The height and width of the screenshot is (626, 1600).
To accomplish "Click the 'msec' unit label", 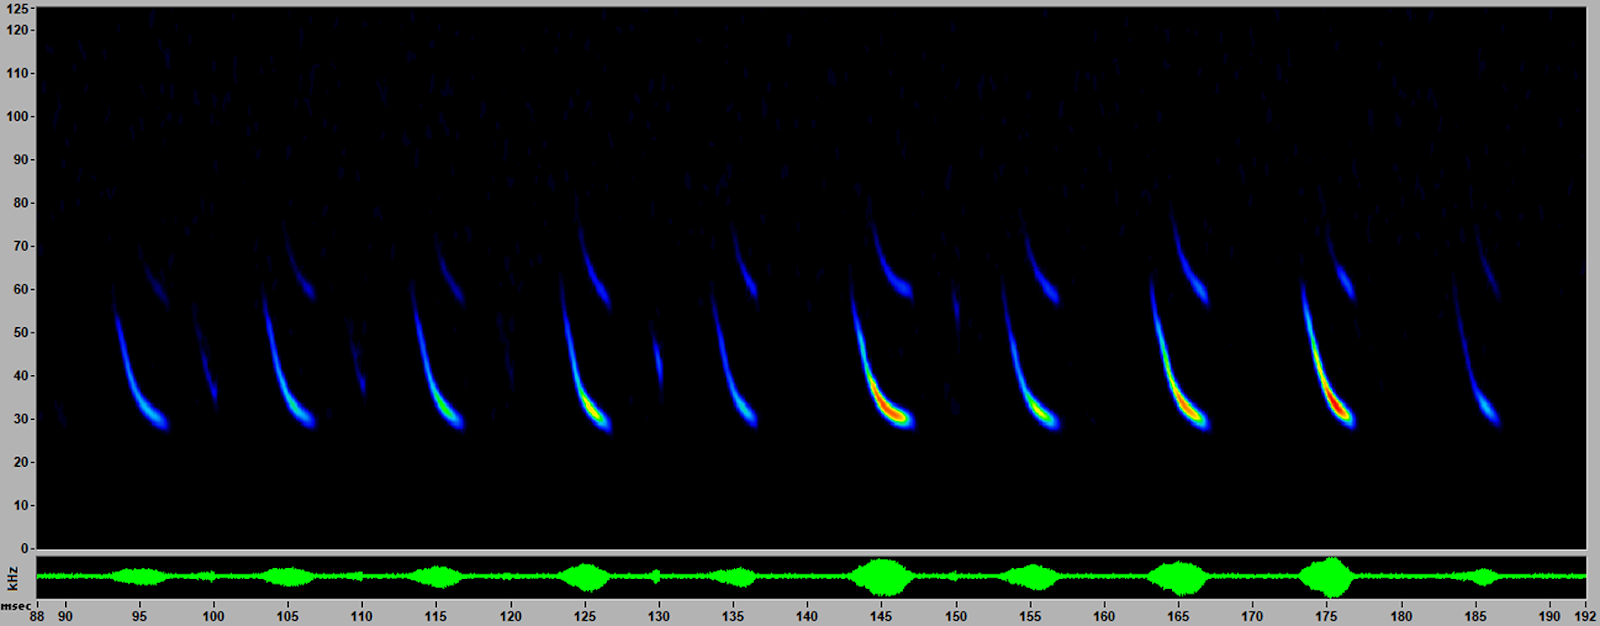I will coord(14,606).
